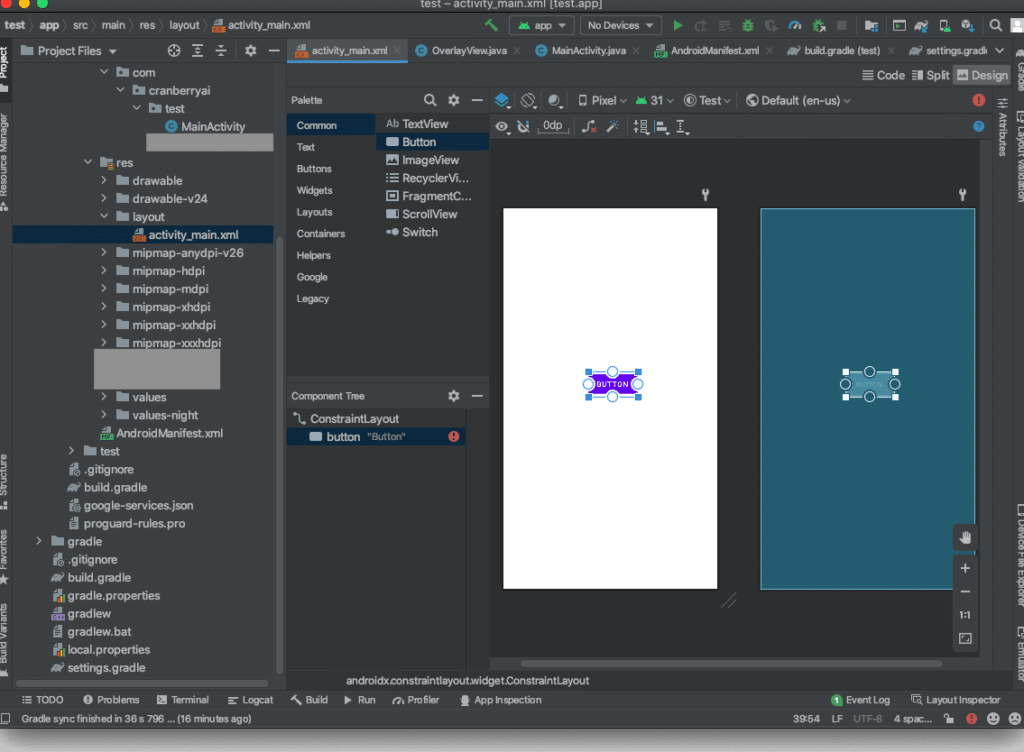Click the src breadcrumb in the navigation bar
The height and width of the screenshot is (752, 1024).
tap(80, 25)
